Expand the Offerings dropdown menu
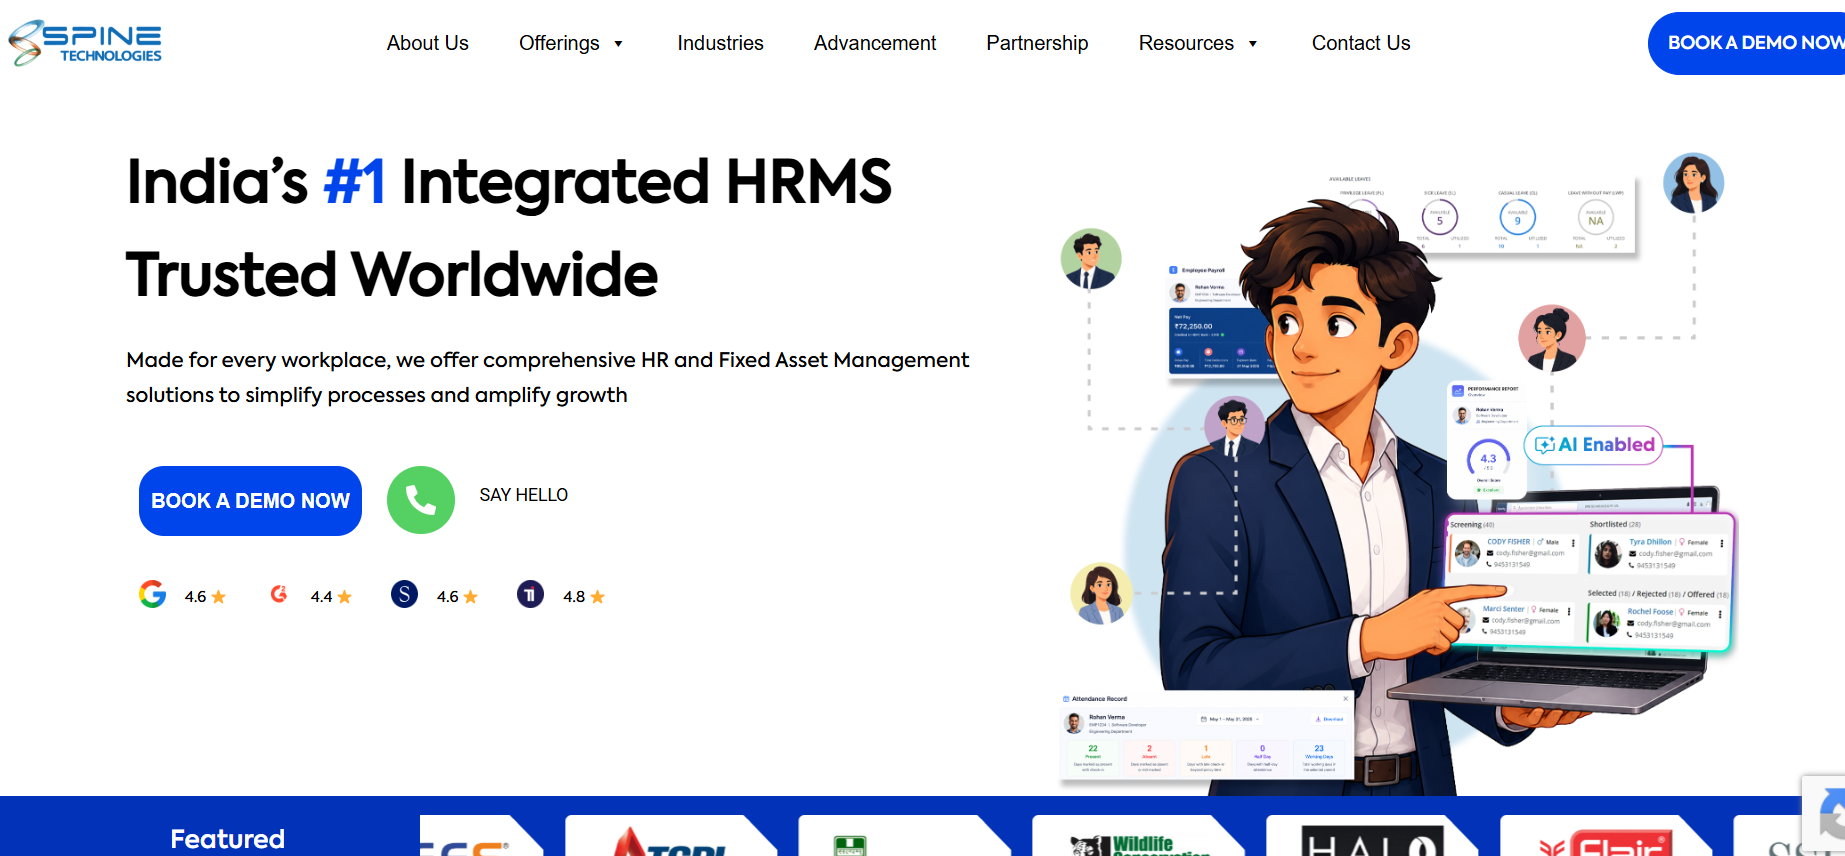The height and width of the screenshot is (856, 1845). pyautogui.click(x=571, y=43)
